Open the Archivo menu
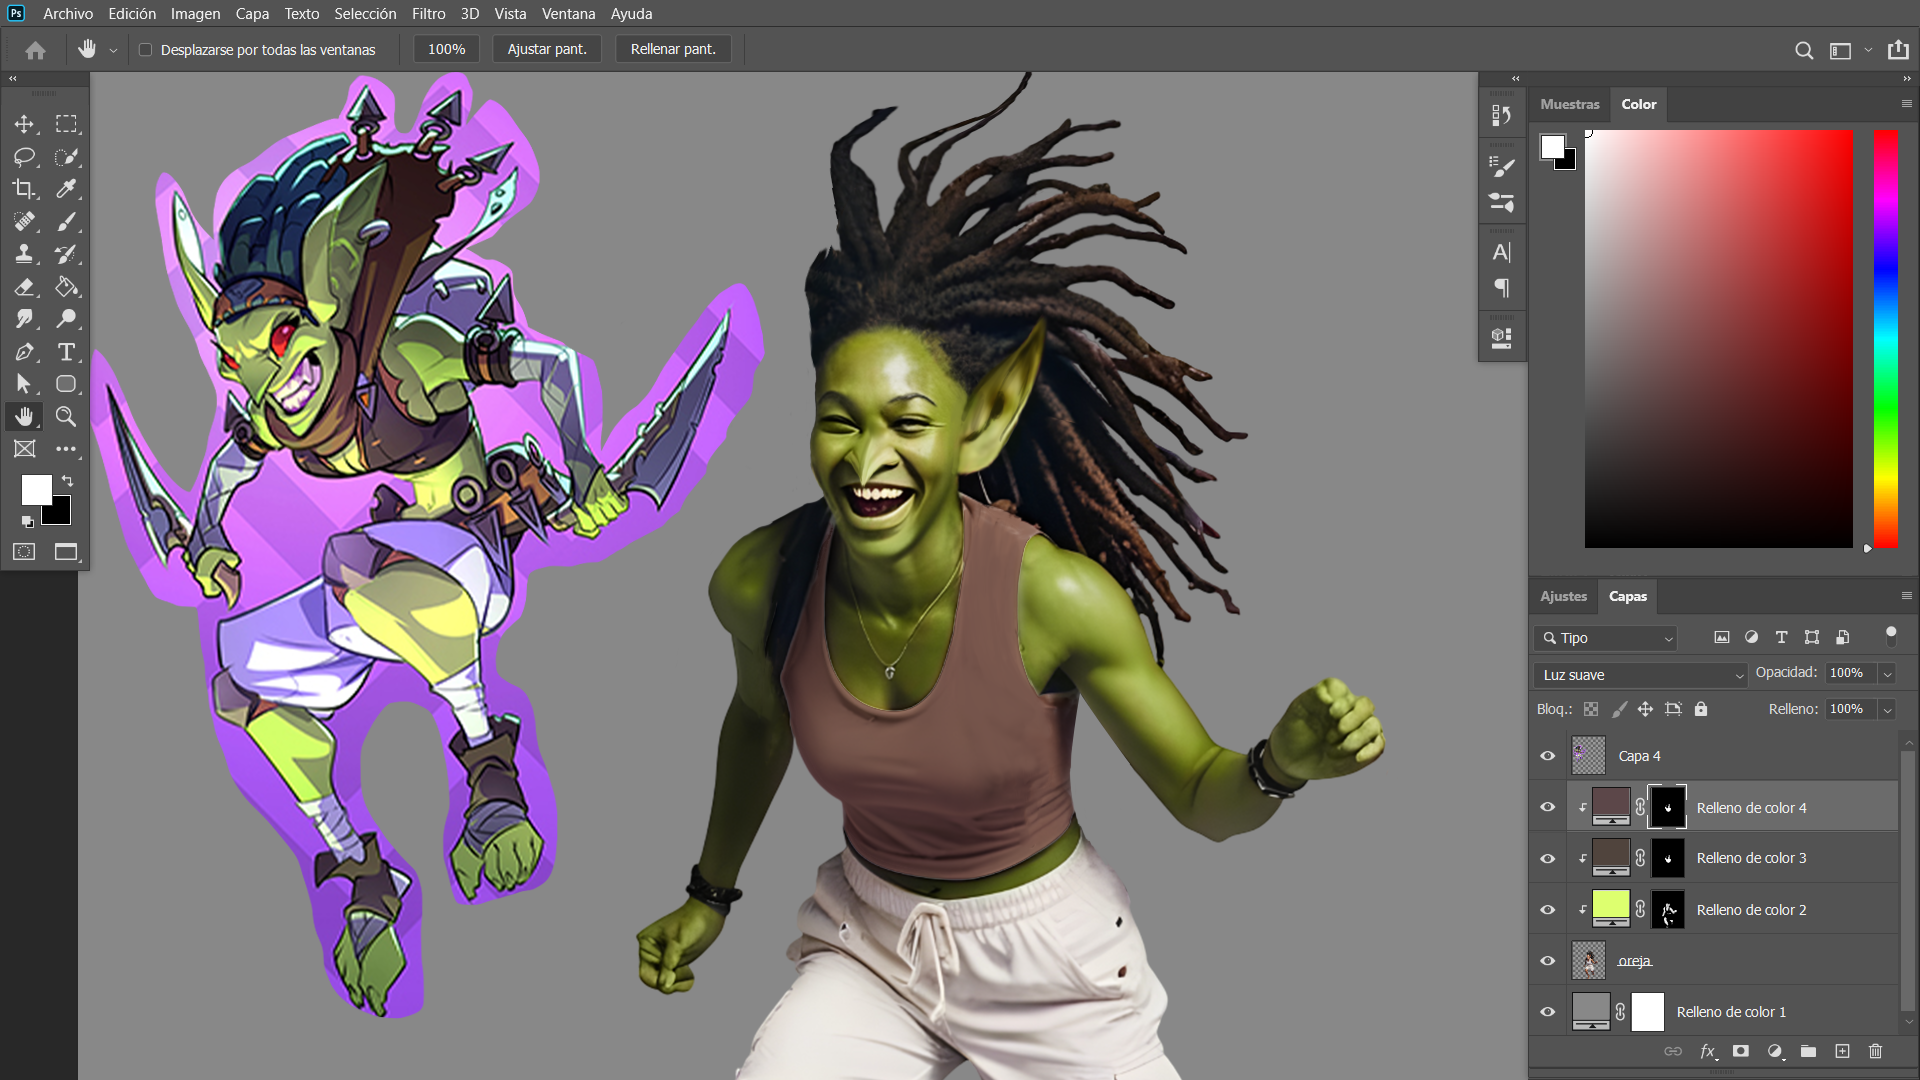 point(68,14)
